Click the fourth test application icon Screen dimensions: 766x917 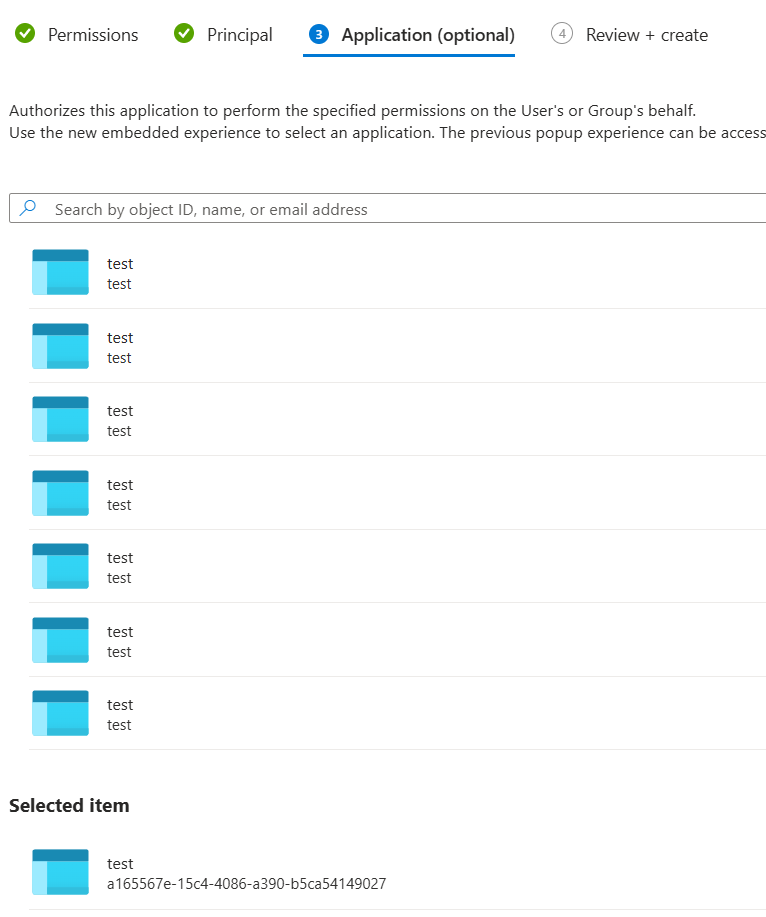point(60,493)
